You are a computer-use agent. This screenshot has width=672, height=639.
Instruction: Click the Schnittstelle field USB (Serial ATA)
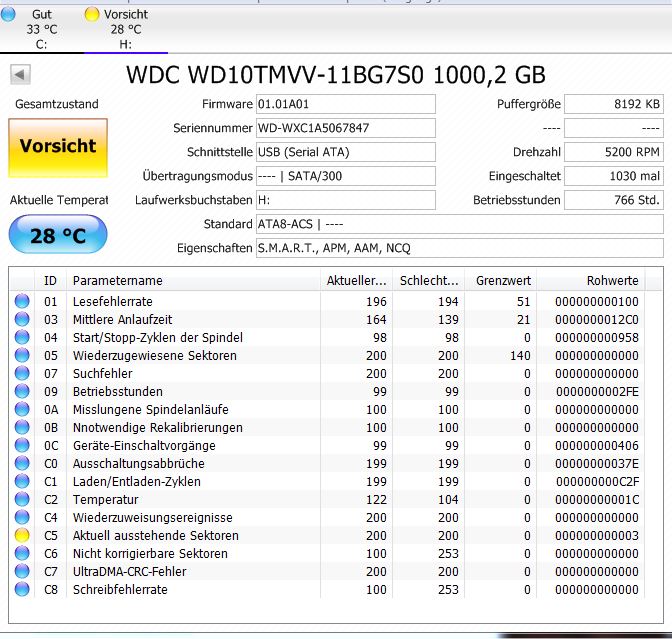[345, 152]
